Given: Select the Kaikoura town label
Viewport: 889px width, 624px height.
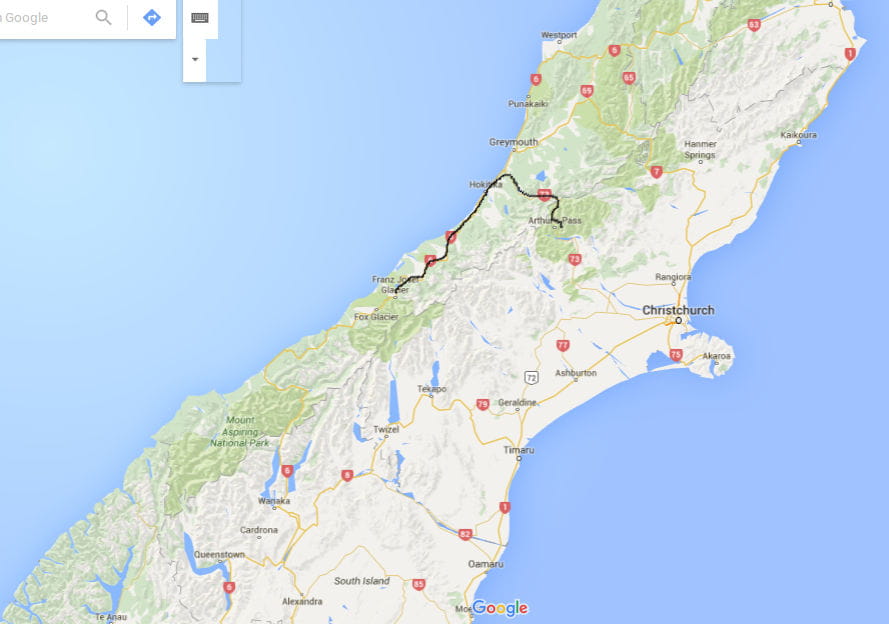Looking at the screenshot, I should [798, 135].
